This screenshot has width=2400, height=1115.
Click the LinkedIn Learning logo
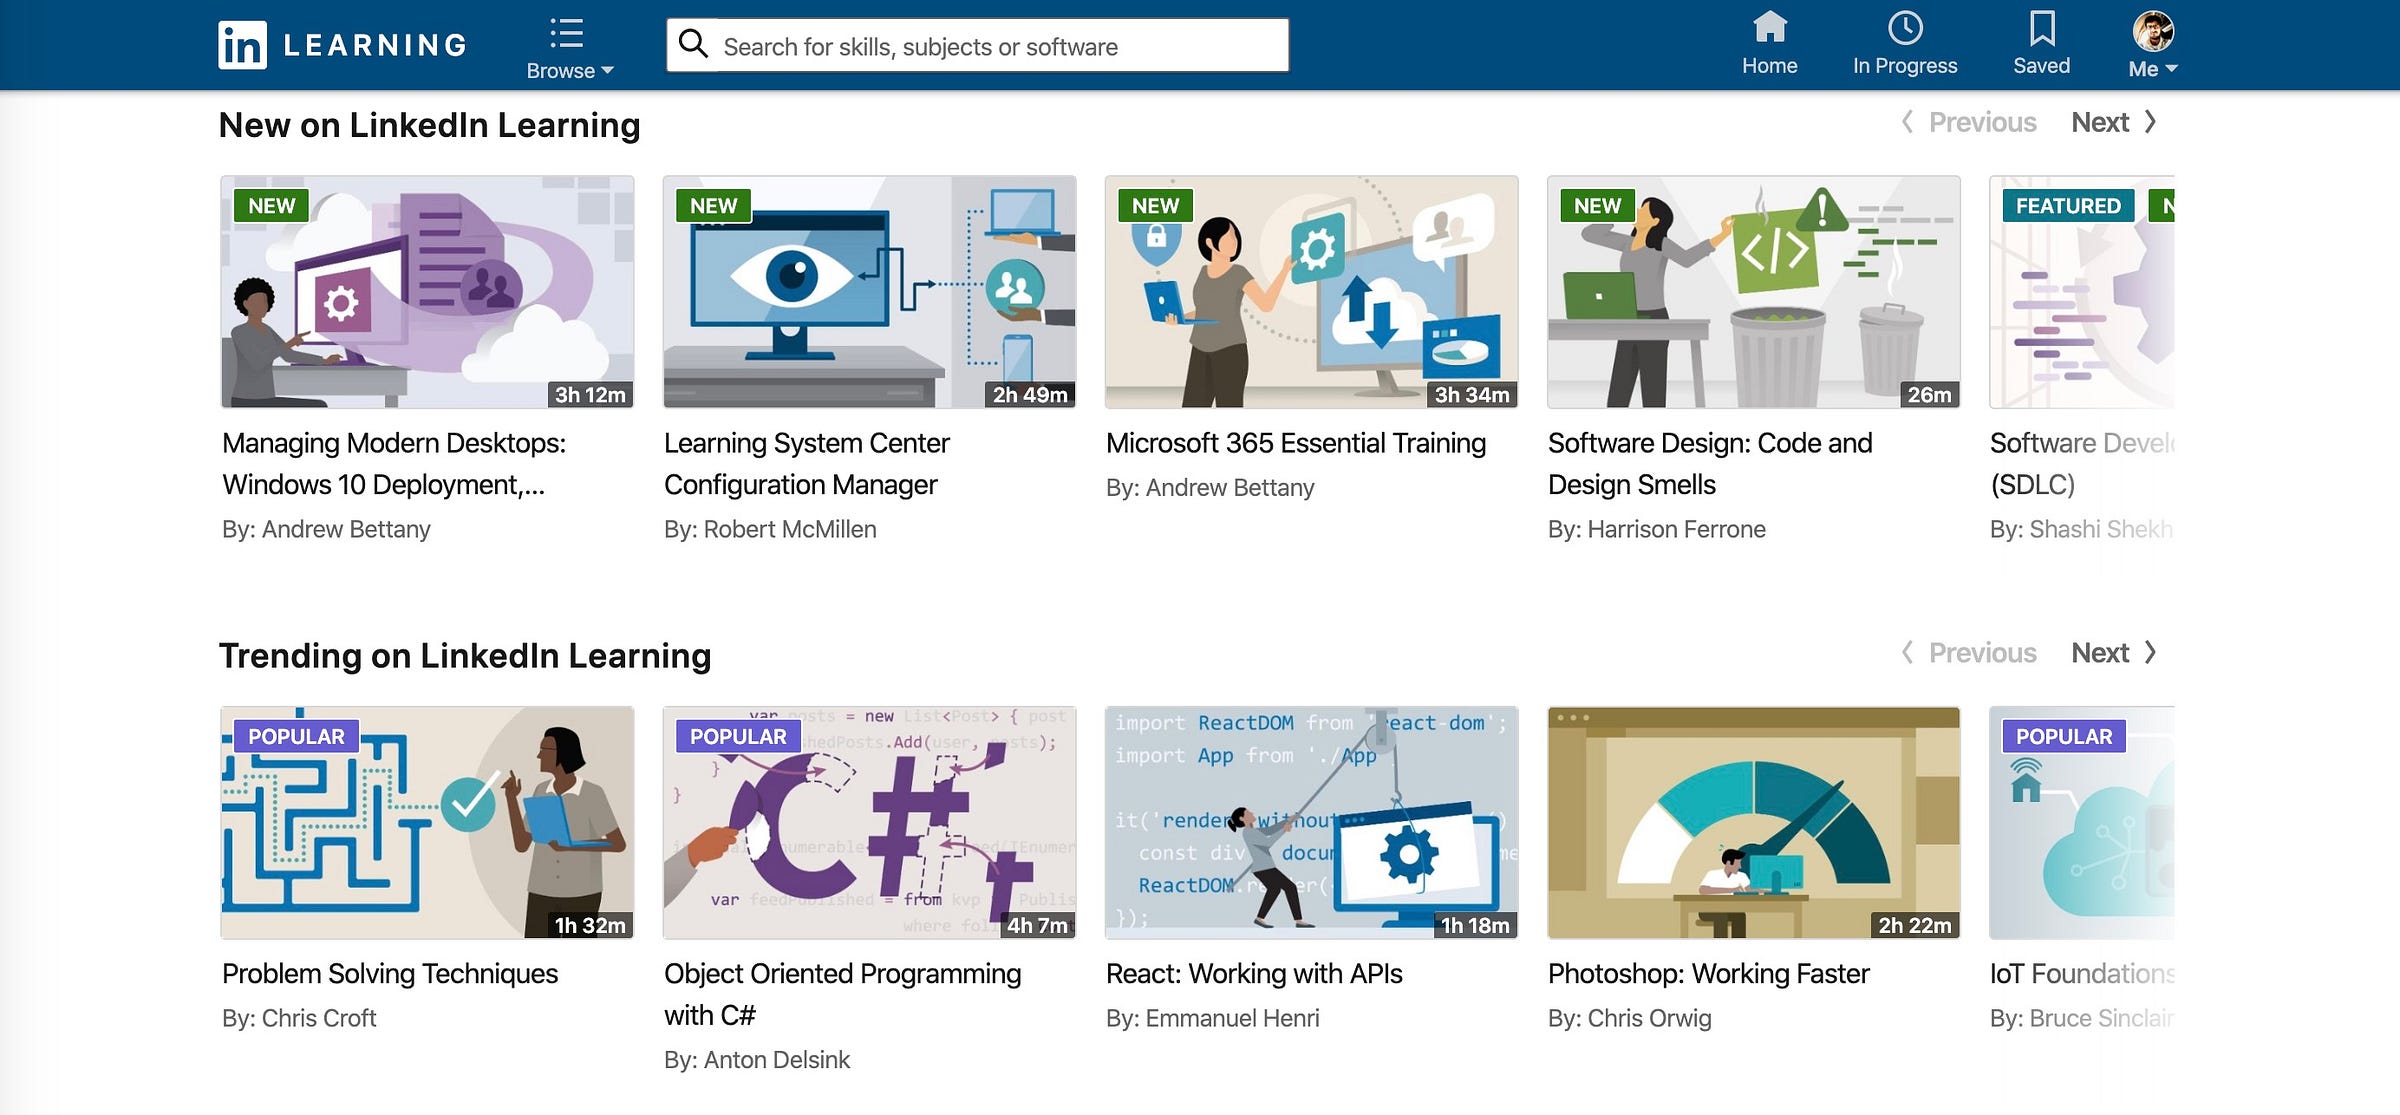[342, 45]
